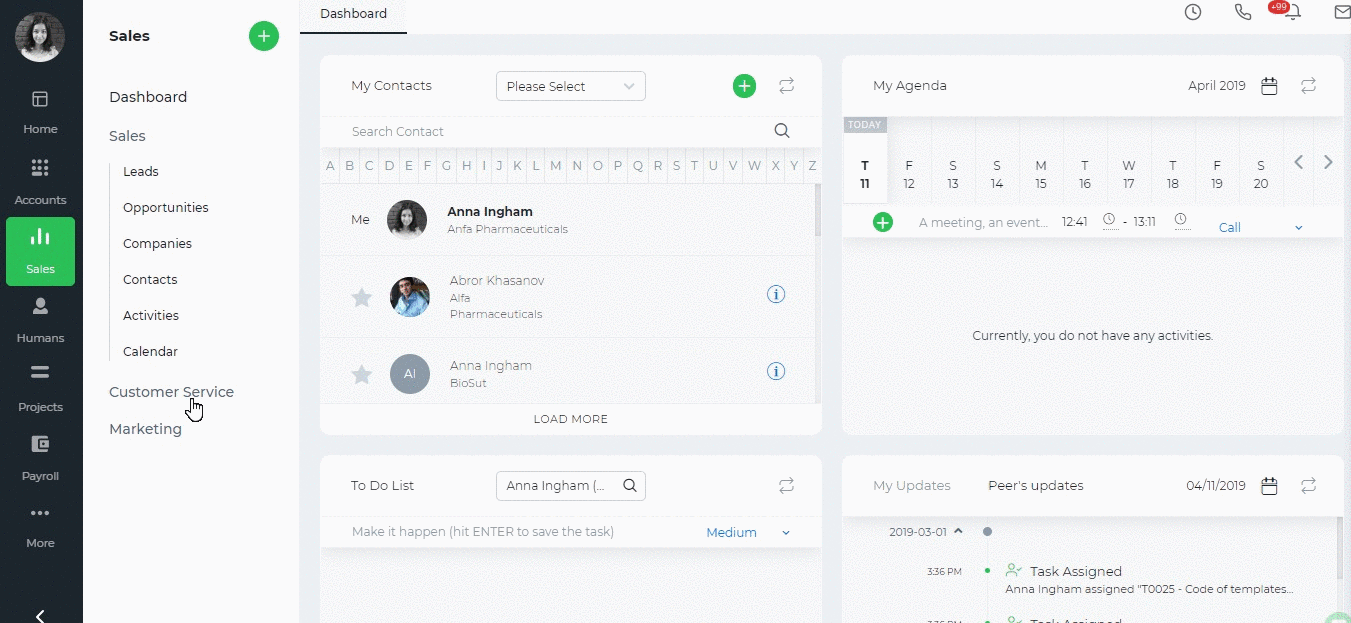This screenshot has height=623, width=1351.
Task: Open the phone icon in header
Action: [x=1243, y=12]
